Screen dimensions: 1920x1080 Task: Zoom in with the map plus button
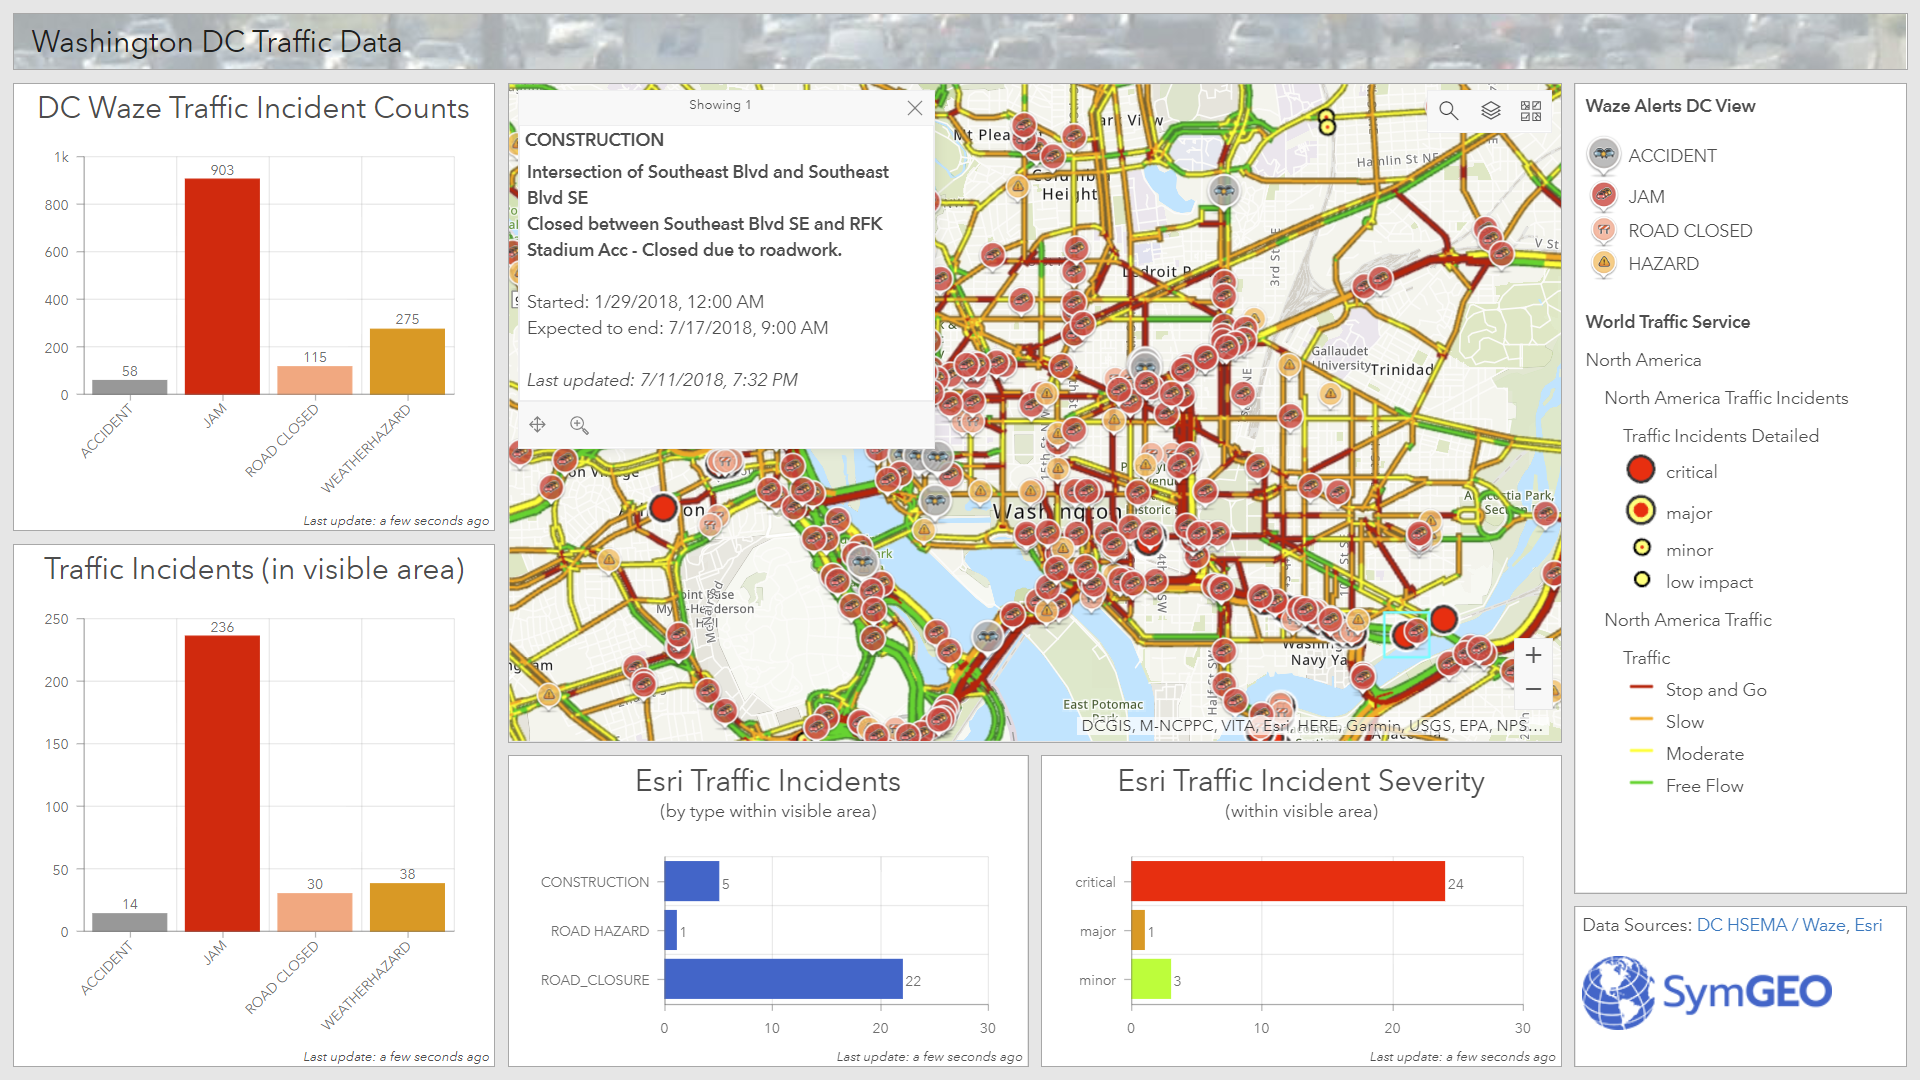coord(1533,655)
